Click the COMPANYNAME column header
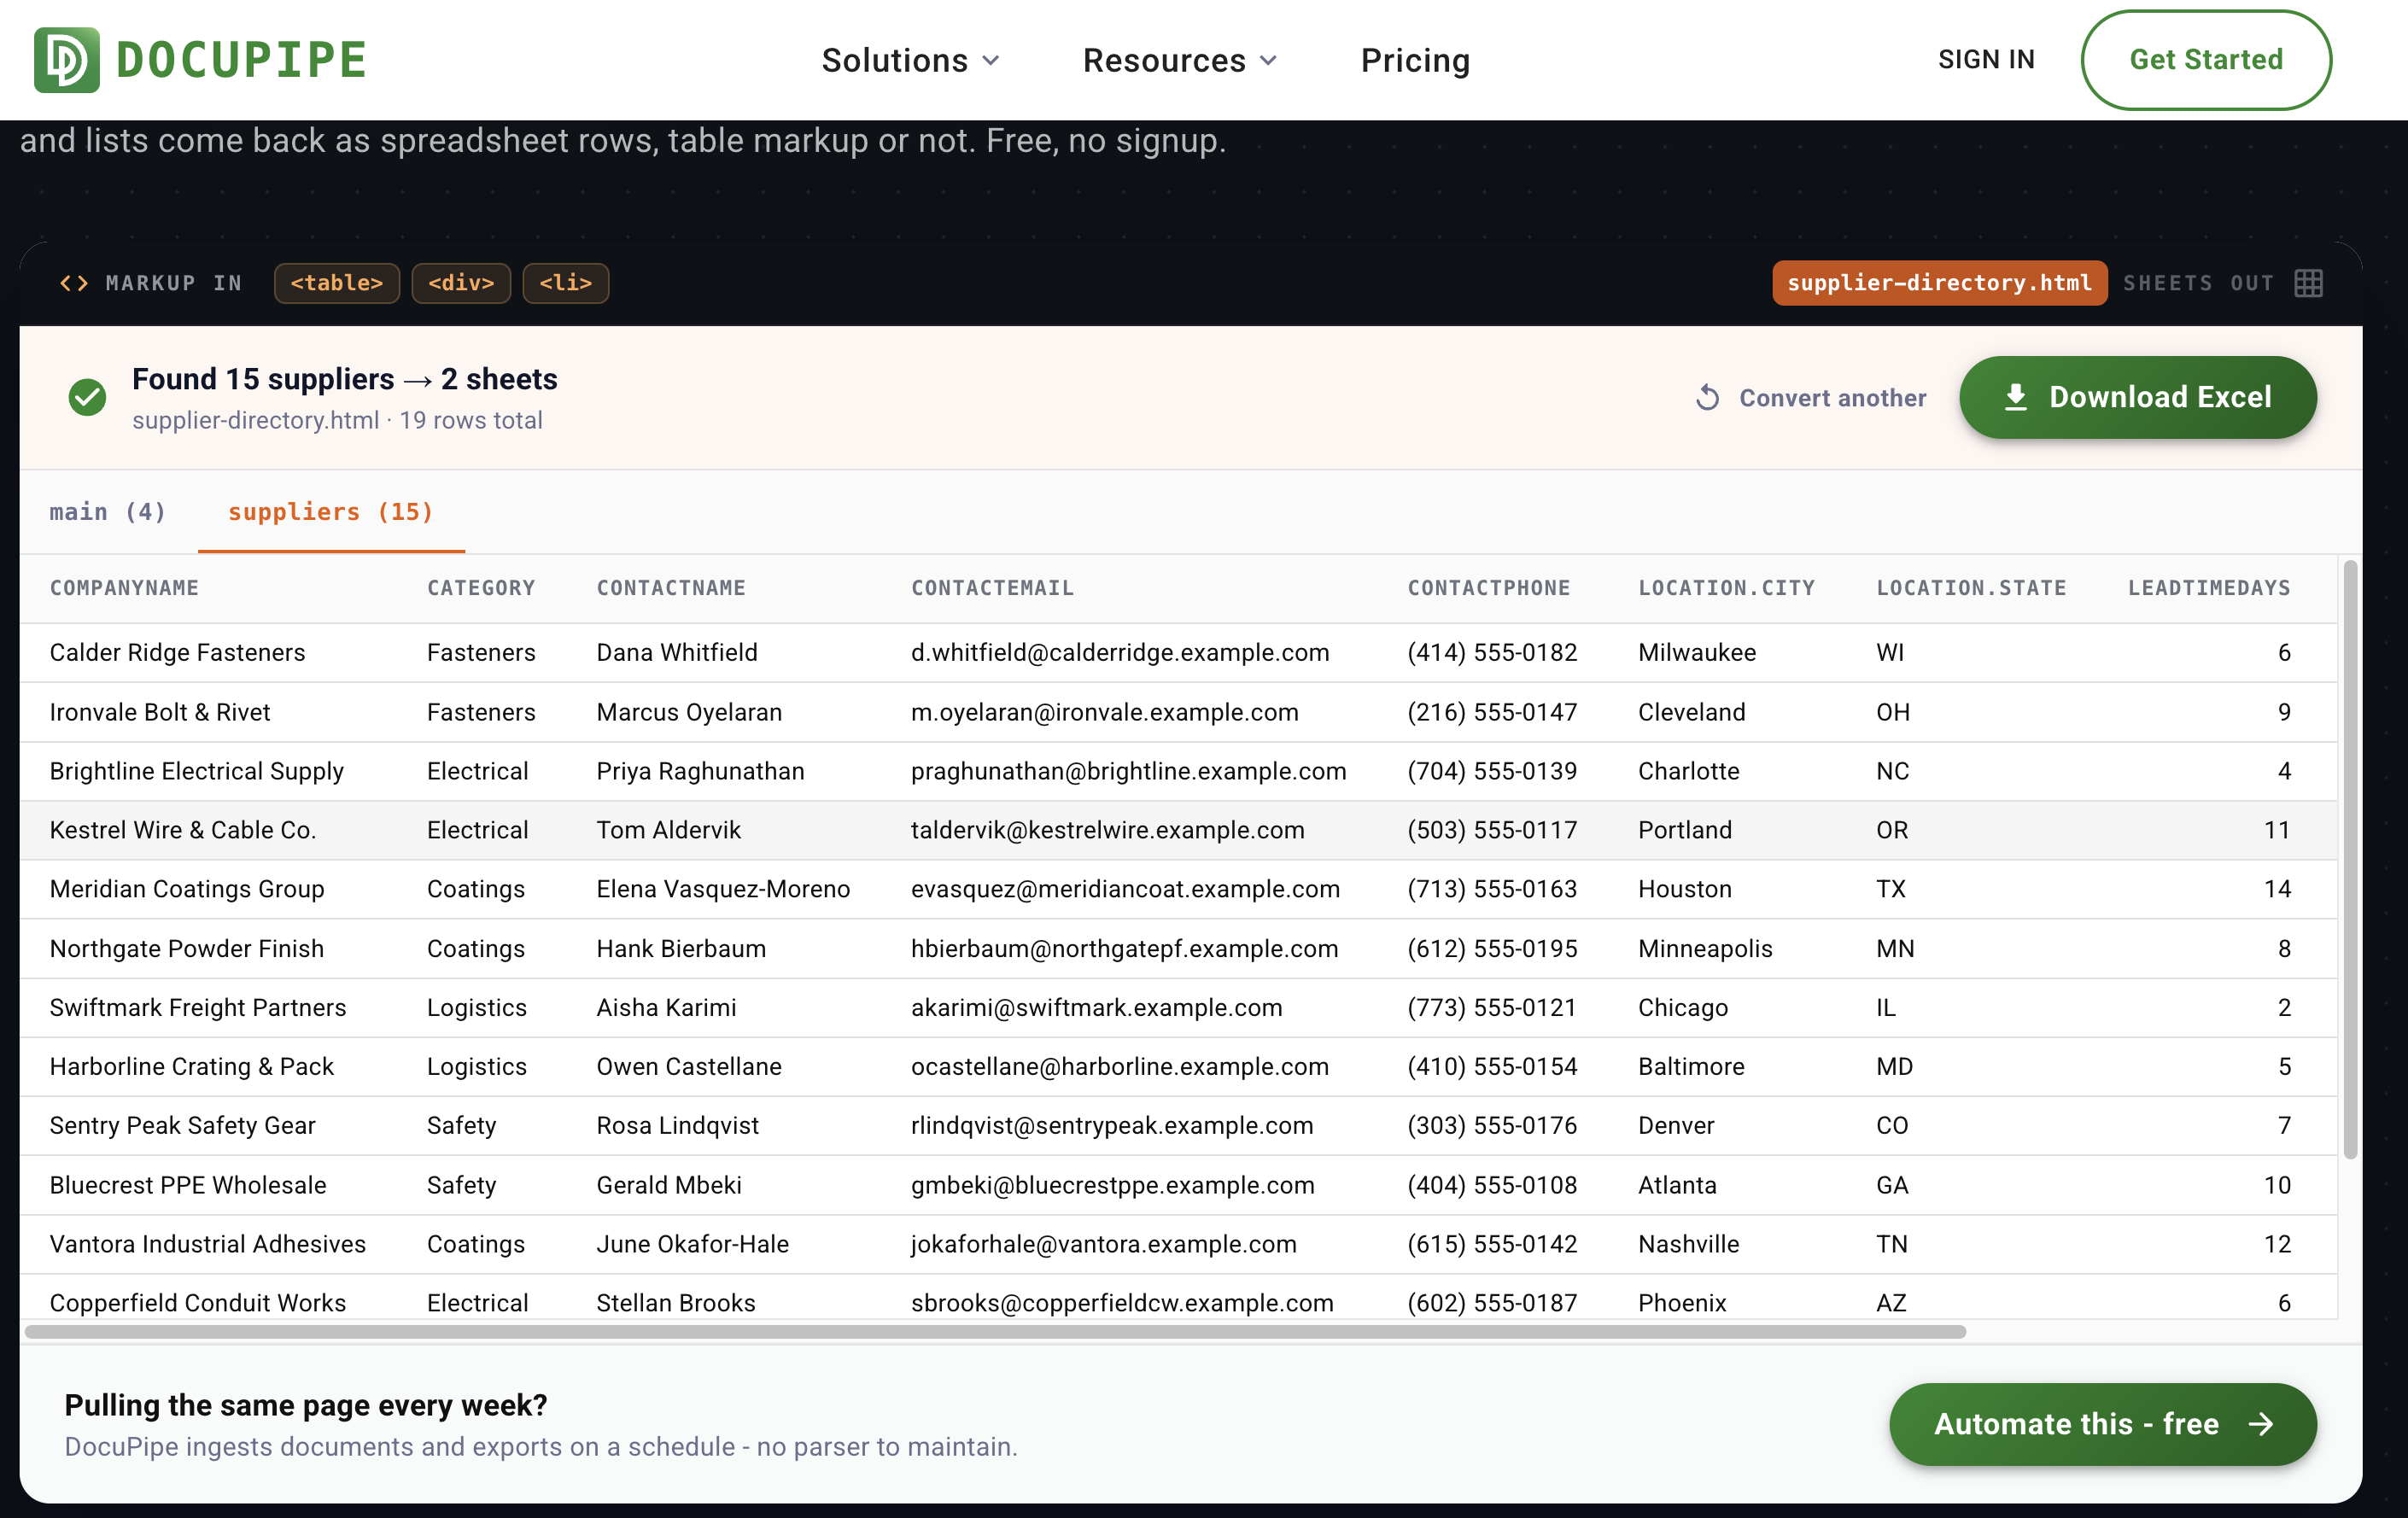This screenshot has height=1518, width=2408. (124, 588)
